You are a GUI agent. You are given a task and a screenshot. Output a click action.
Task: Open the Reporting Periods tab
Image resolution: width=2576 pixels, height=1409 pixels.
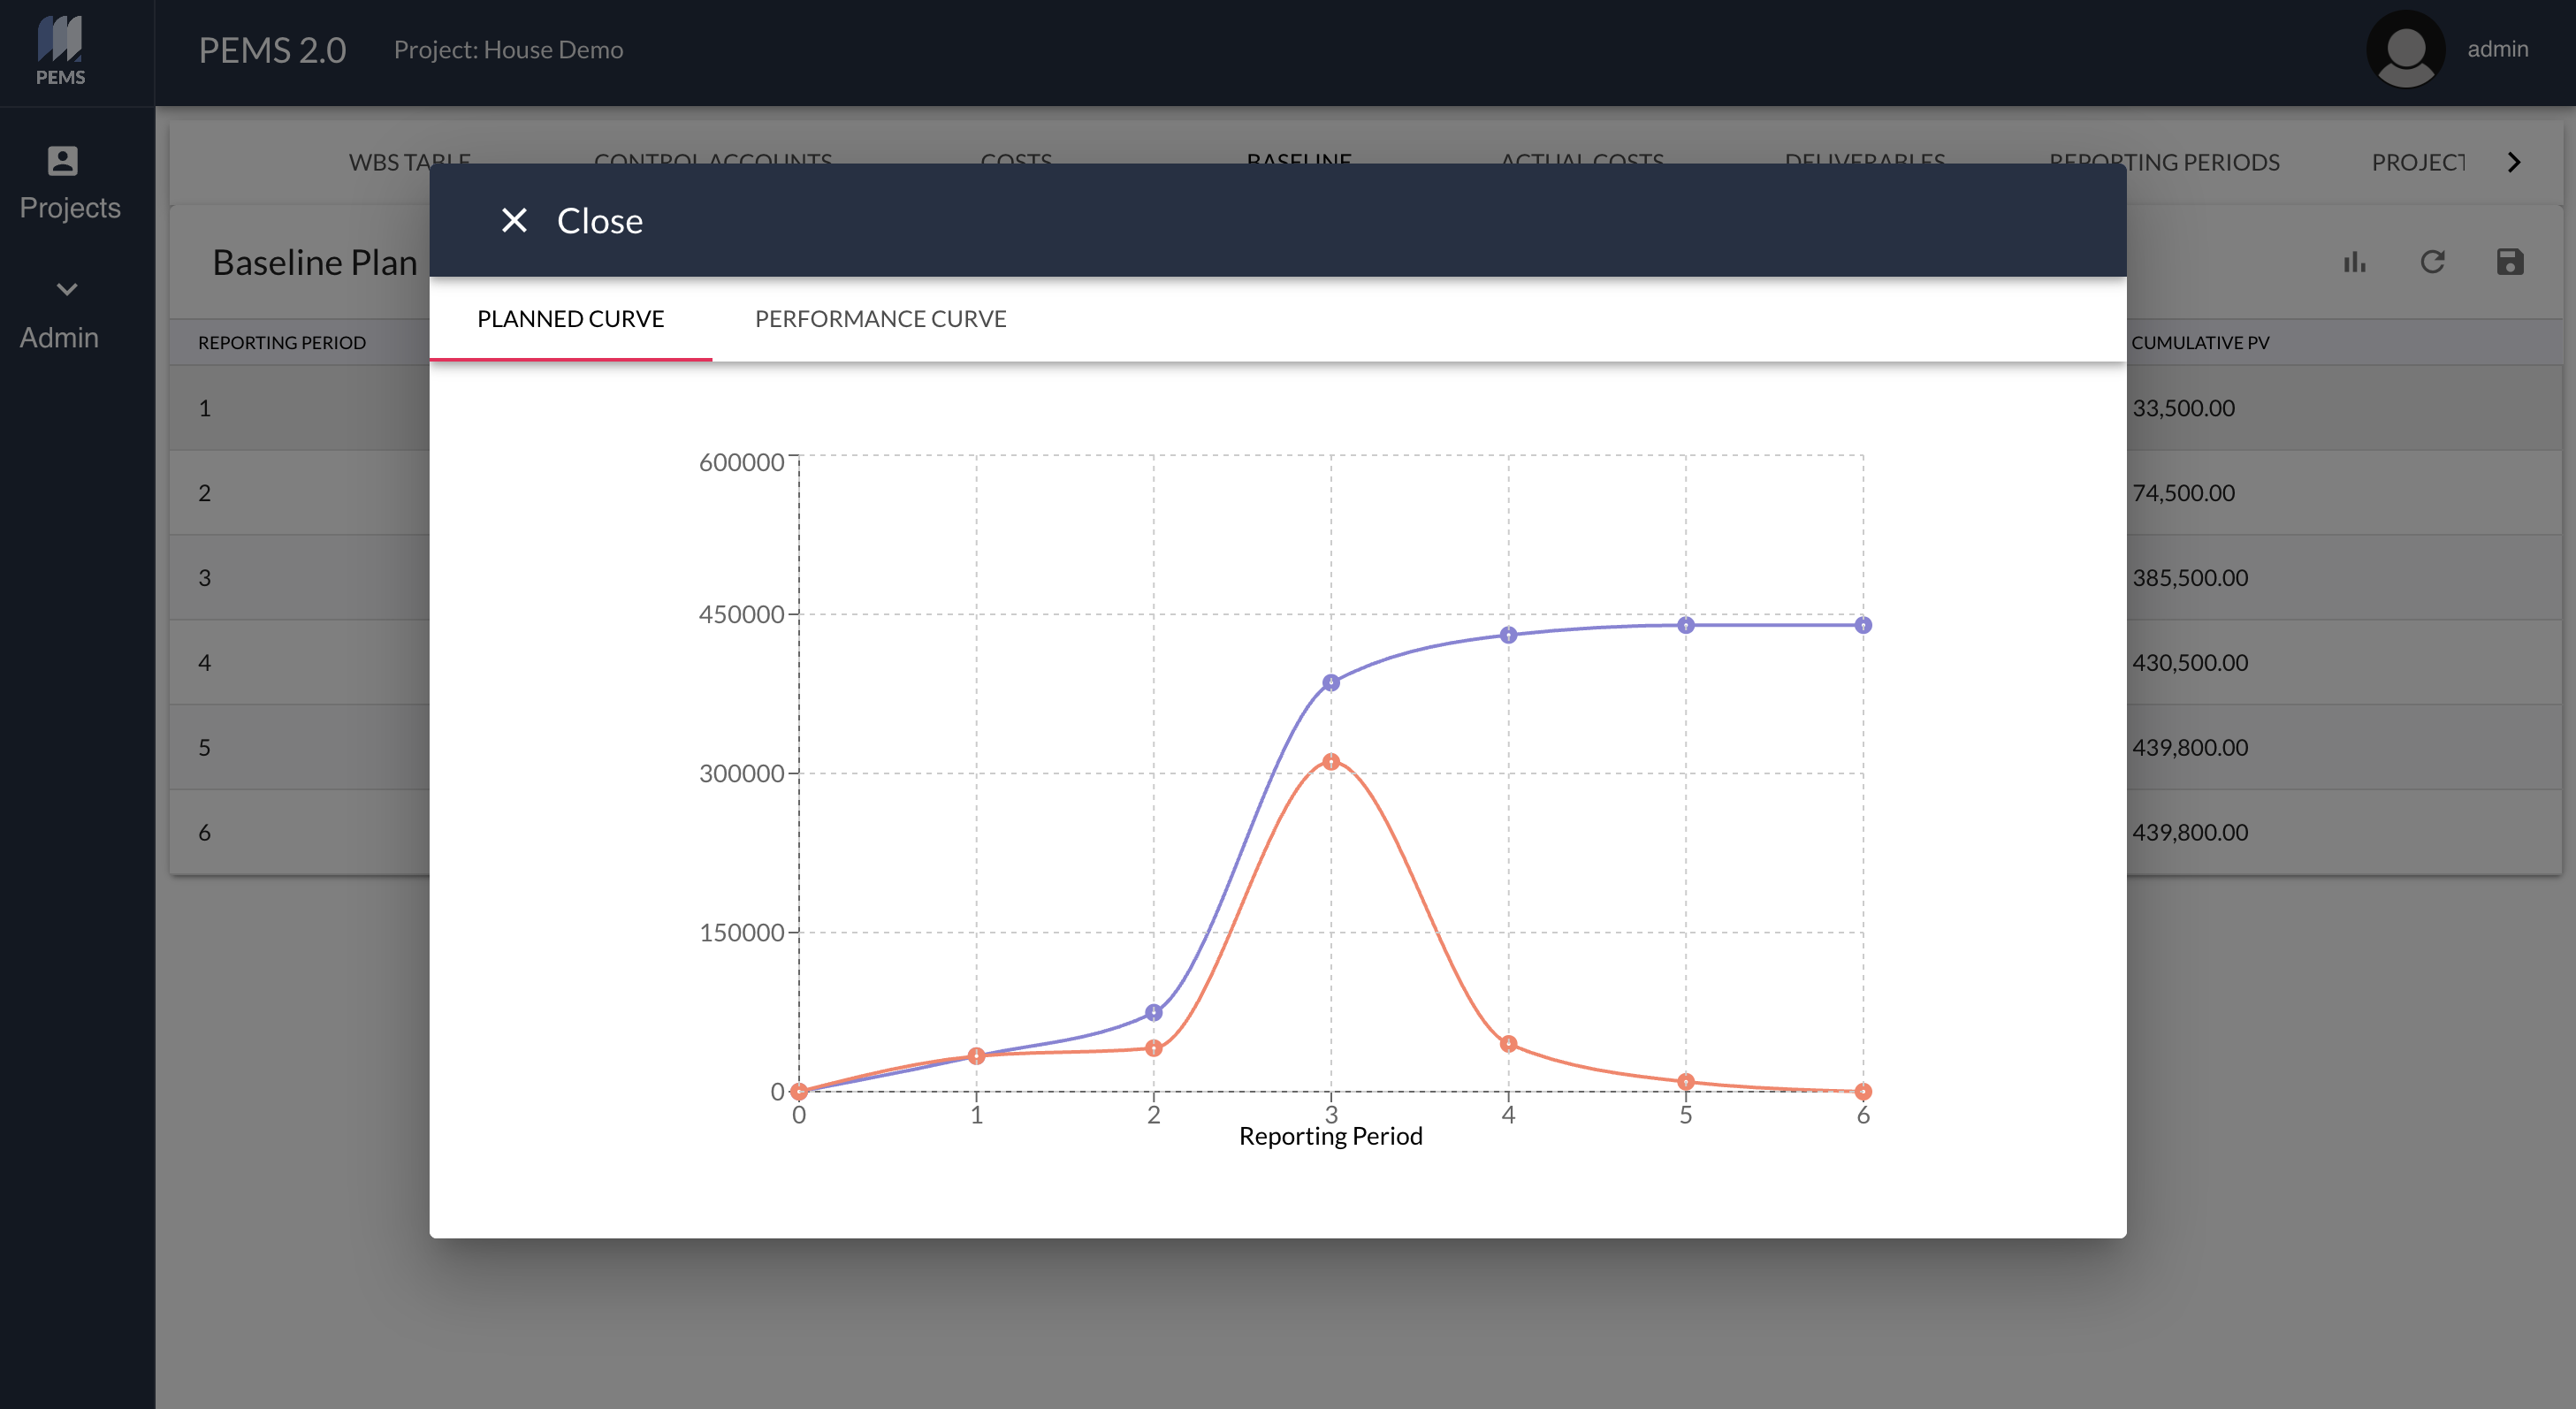pos(2164,162)
